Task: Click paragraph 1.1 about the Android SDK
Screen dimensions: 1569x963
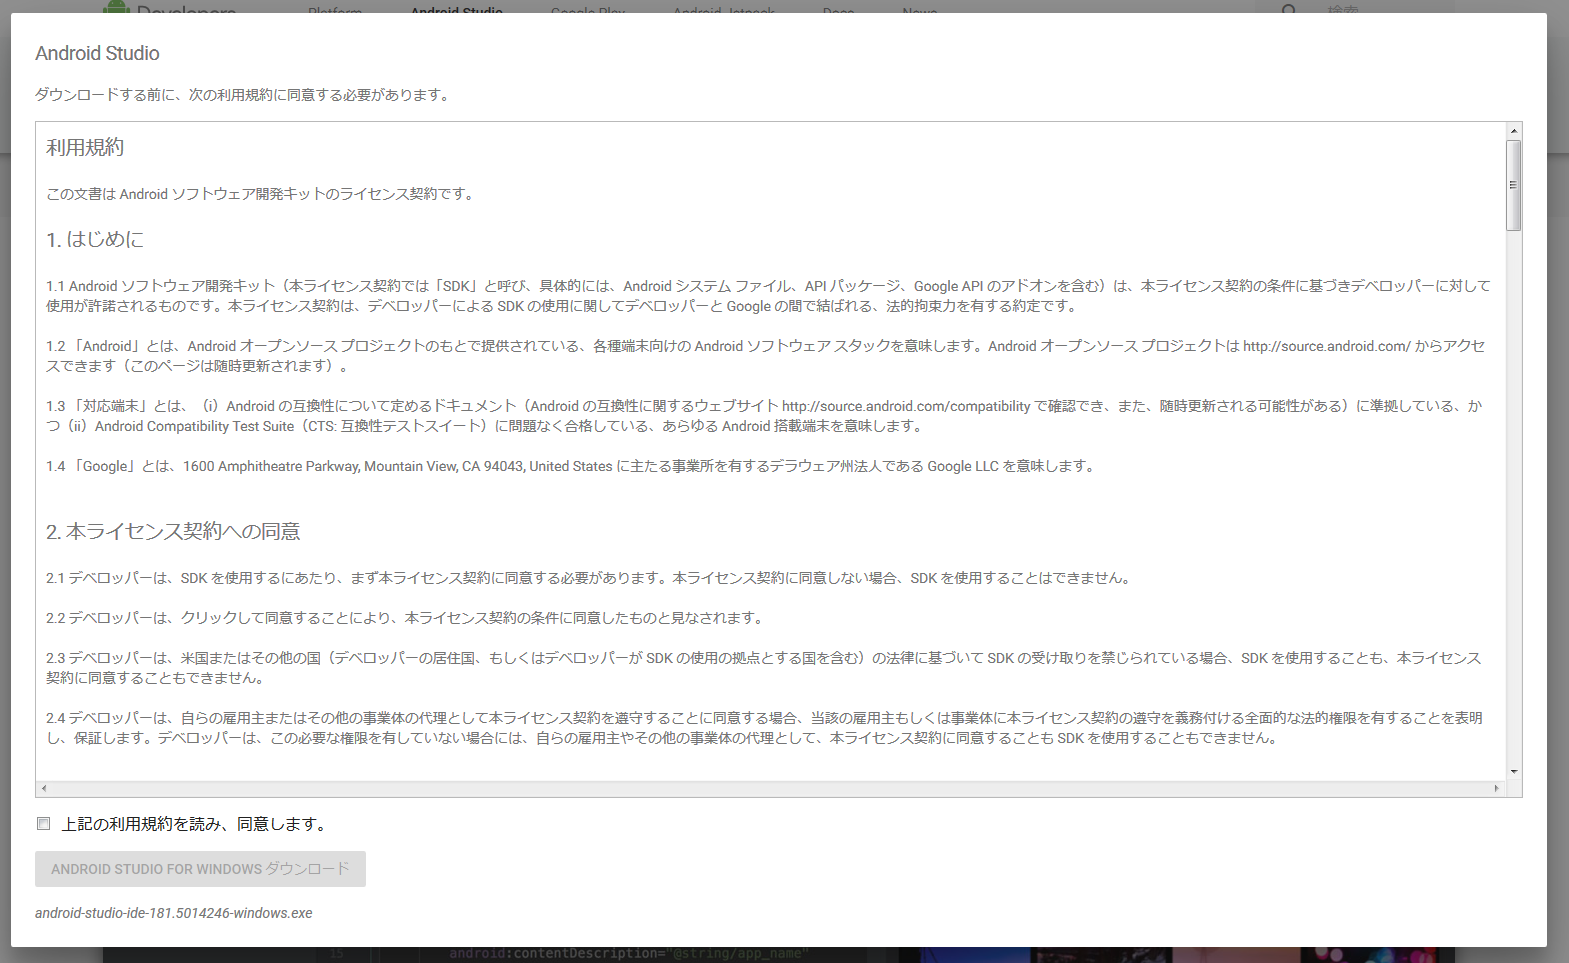Action: (x=768, y=296)
